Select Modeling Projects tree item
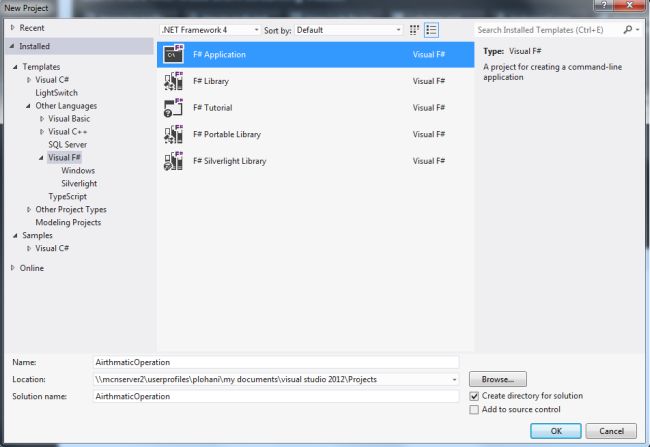 [68, 222]
